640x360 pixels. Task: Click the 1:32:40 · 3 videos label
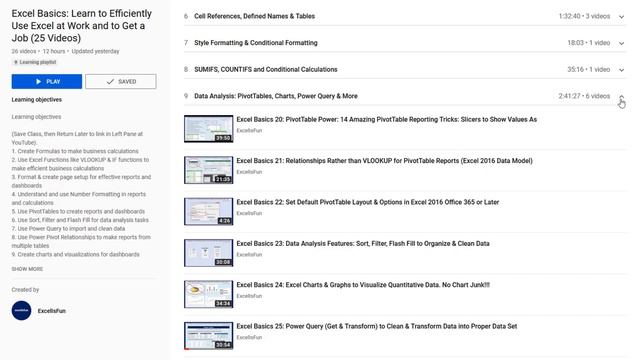[x=584, y=16]
